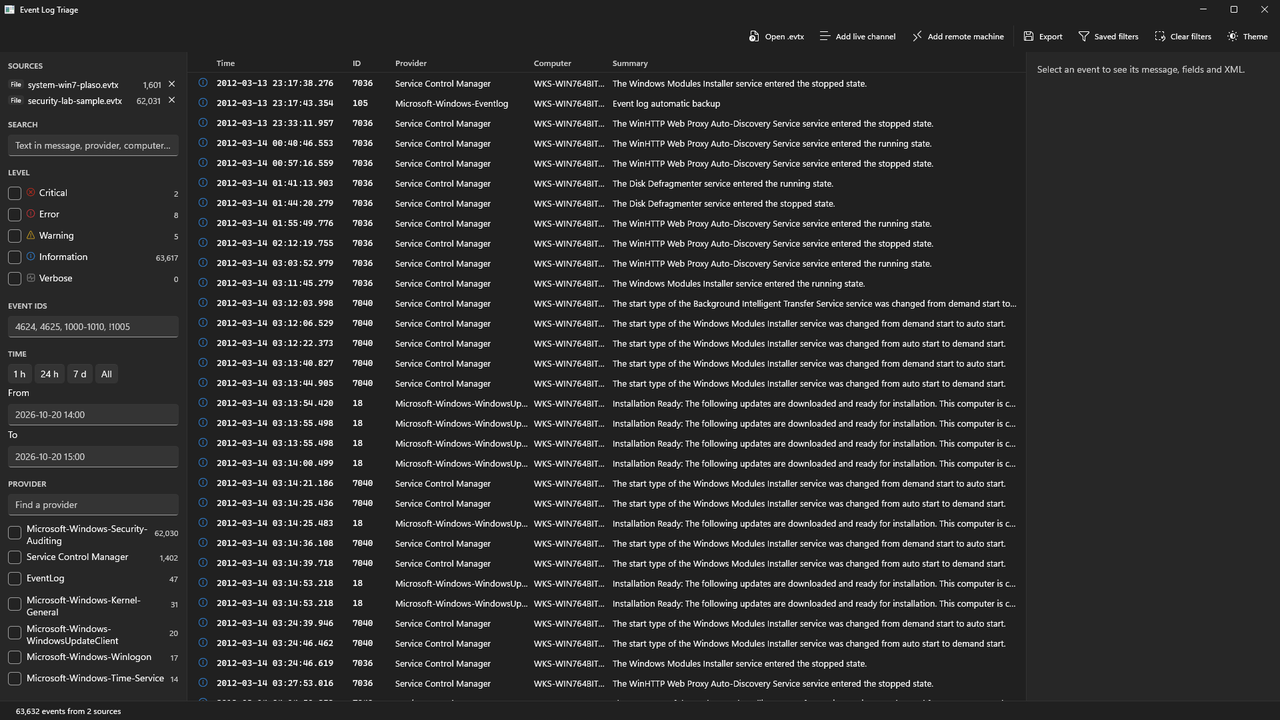Screen dimensions: 1280x720
Task: Select the Event log automatic backup event
Action: (607, 104)
